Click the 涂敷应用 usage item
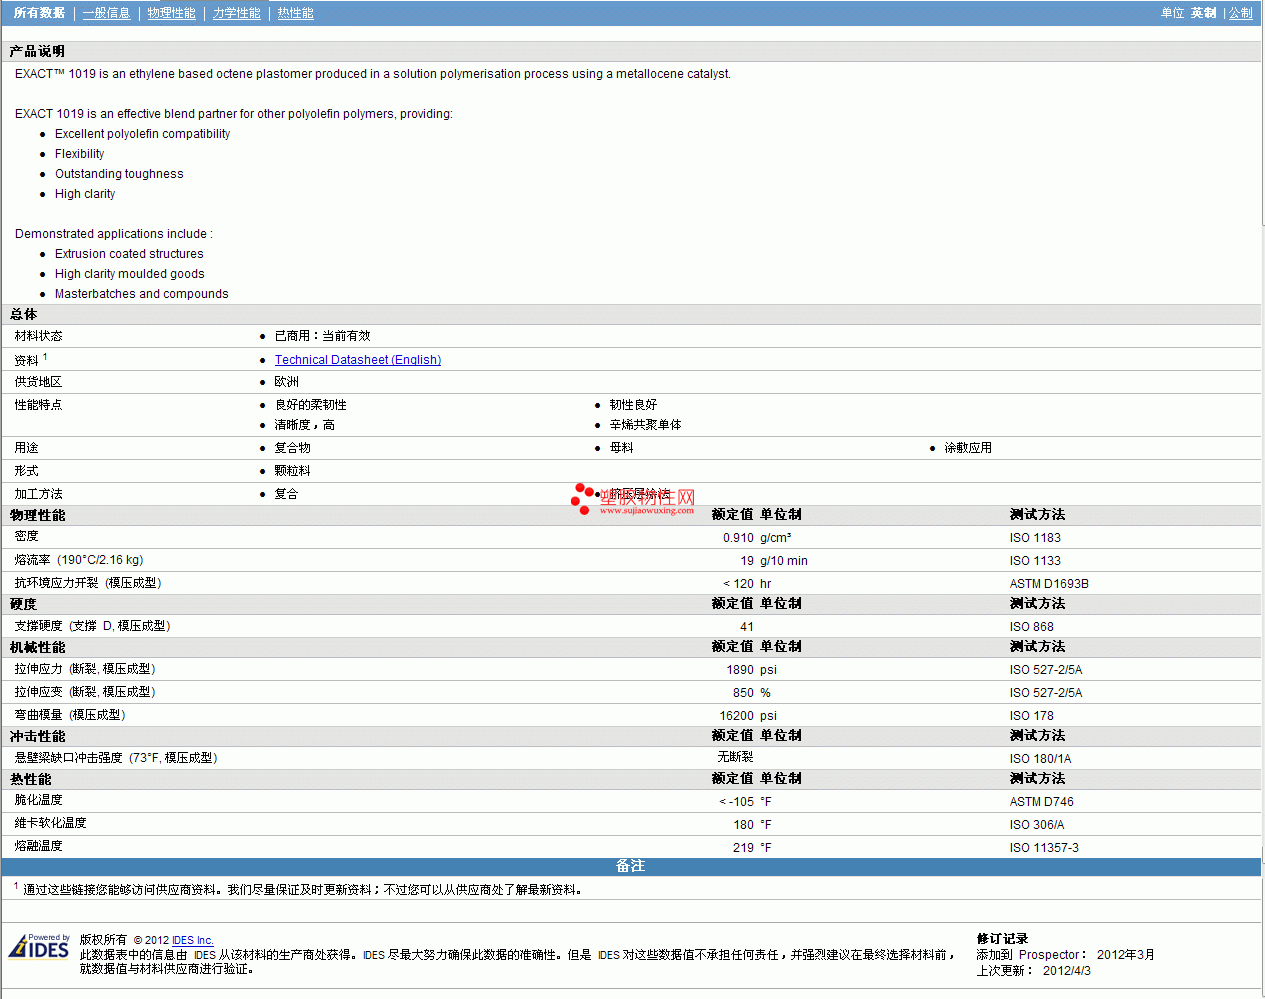This screenshot has width=1265, height=999. point(968,448)
